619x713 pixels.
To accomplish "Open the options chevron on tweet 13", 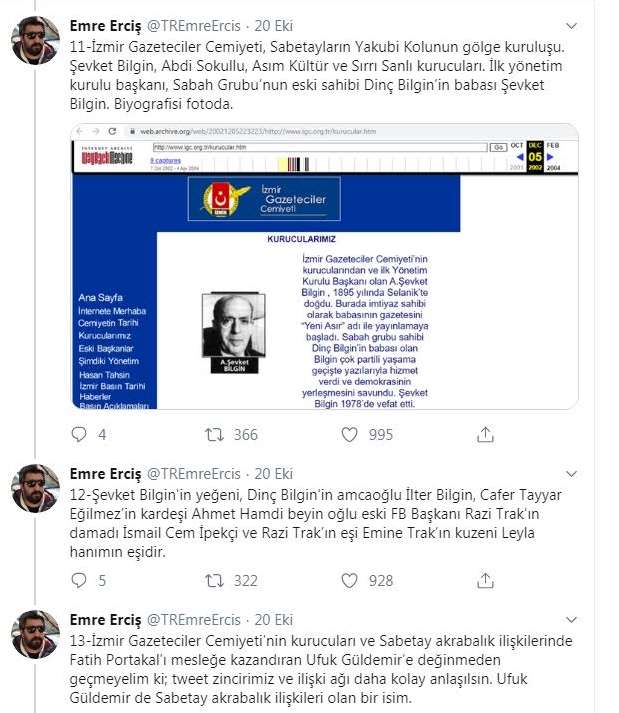I will (571, 620).
